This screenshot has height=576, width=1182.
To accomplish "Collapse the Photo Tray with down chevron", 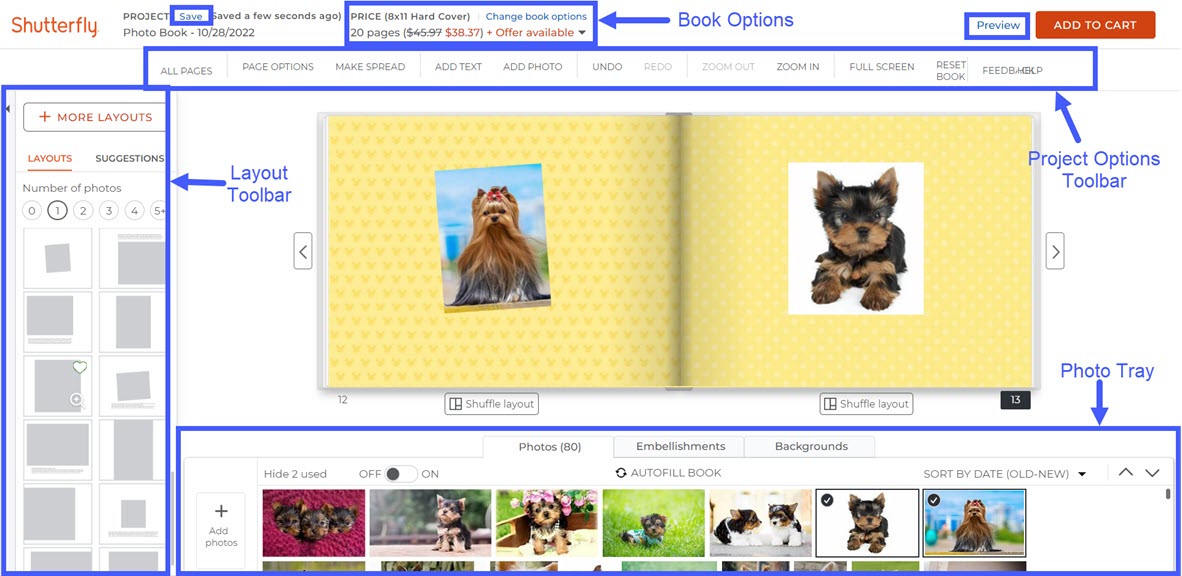I will [1152, 472].
